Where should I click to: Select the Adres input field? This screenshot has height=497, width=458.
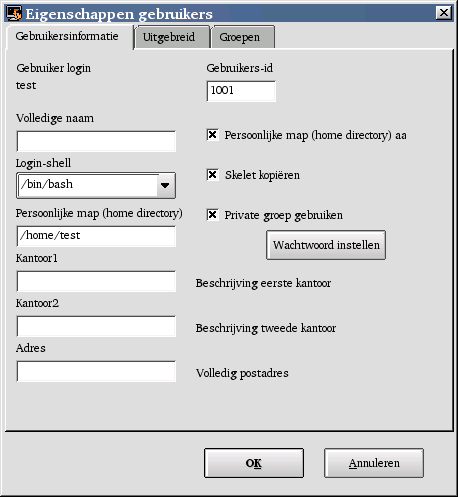tap(96, 371)
